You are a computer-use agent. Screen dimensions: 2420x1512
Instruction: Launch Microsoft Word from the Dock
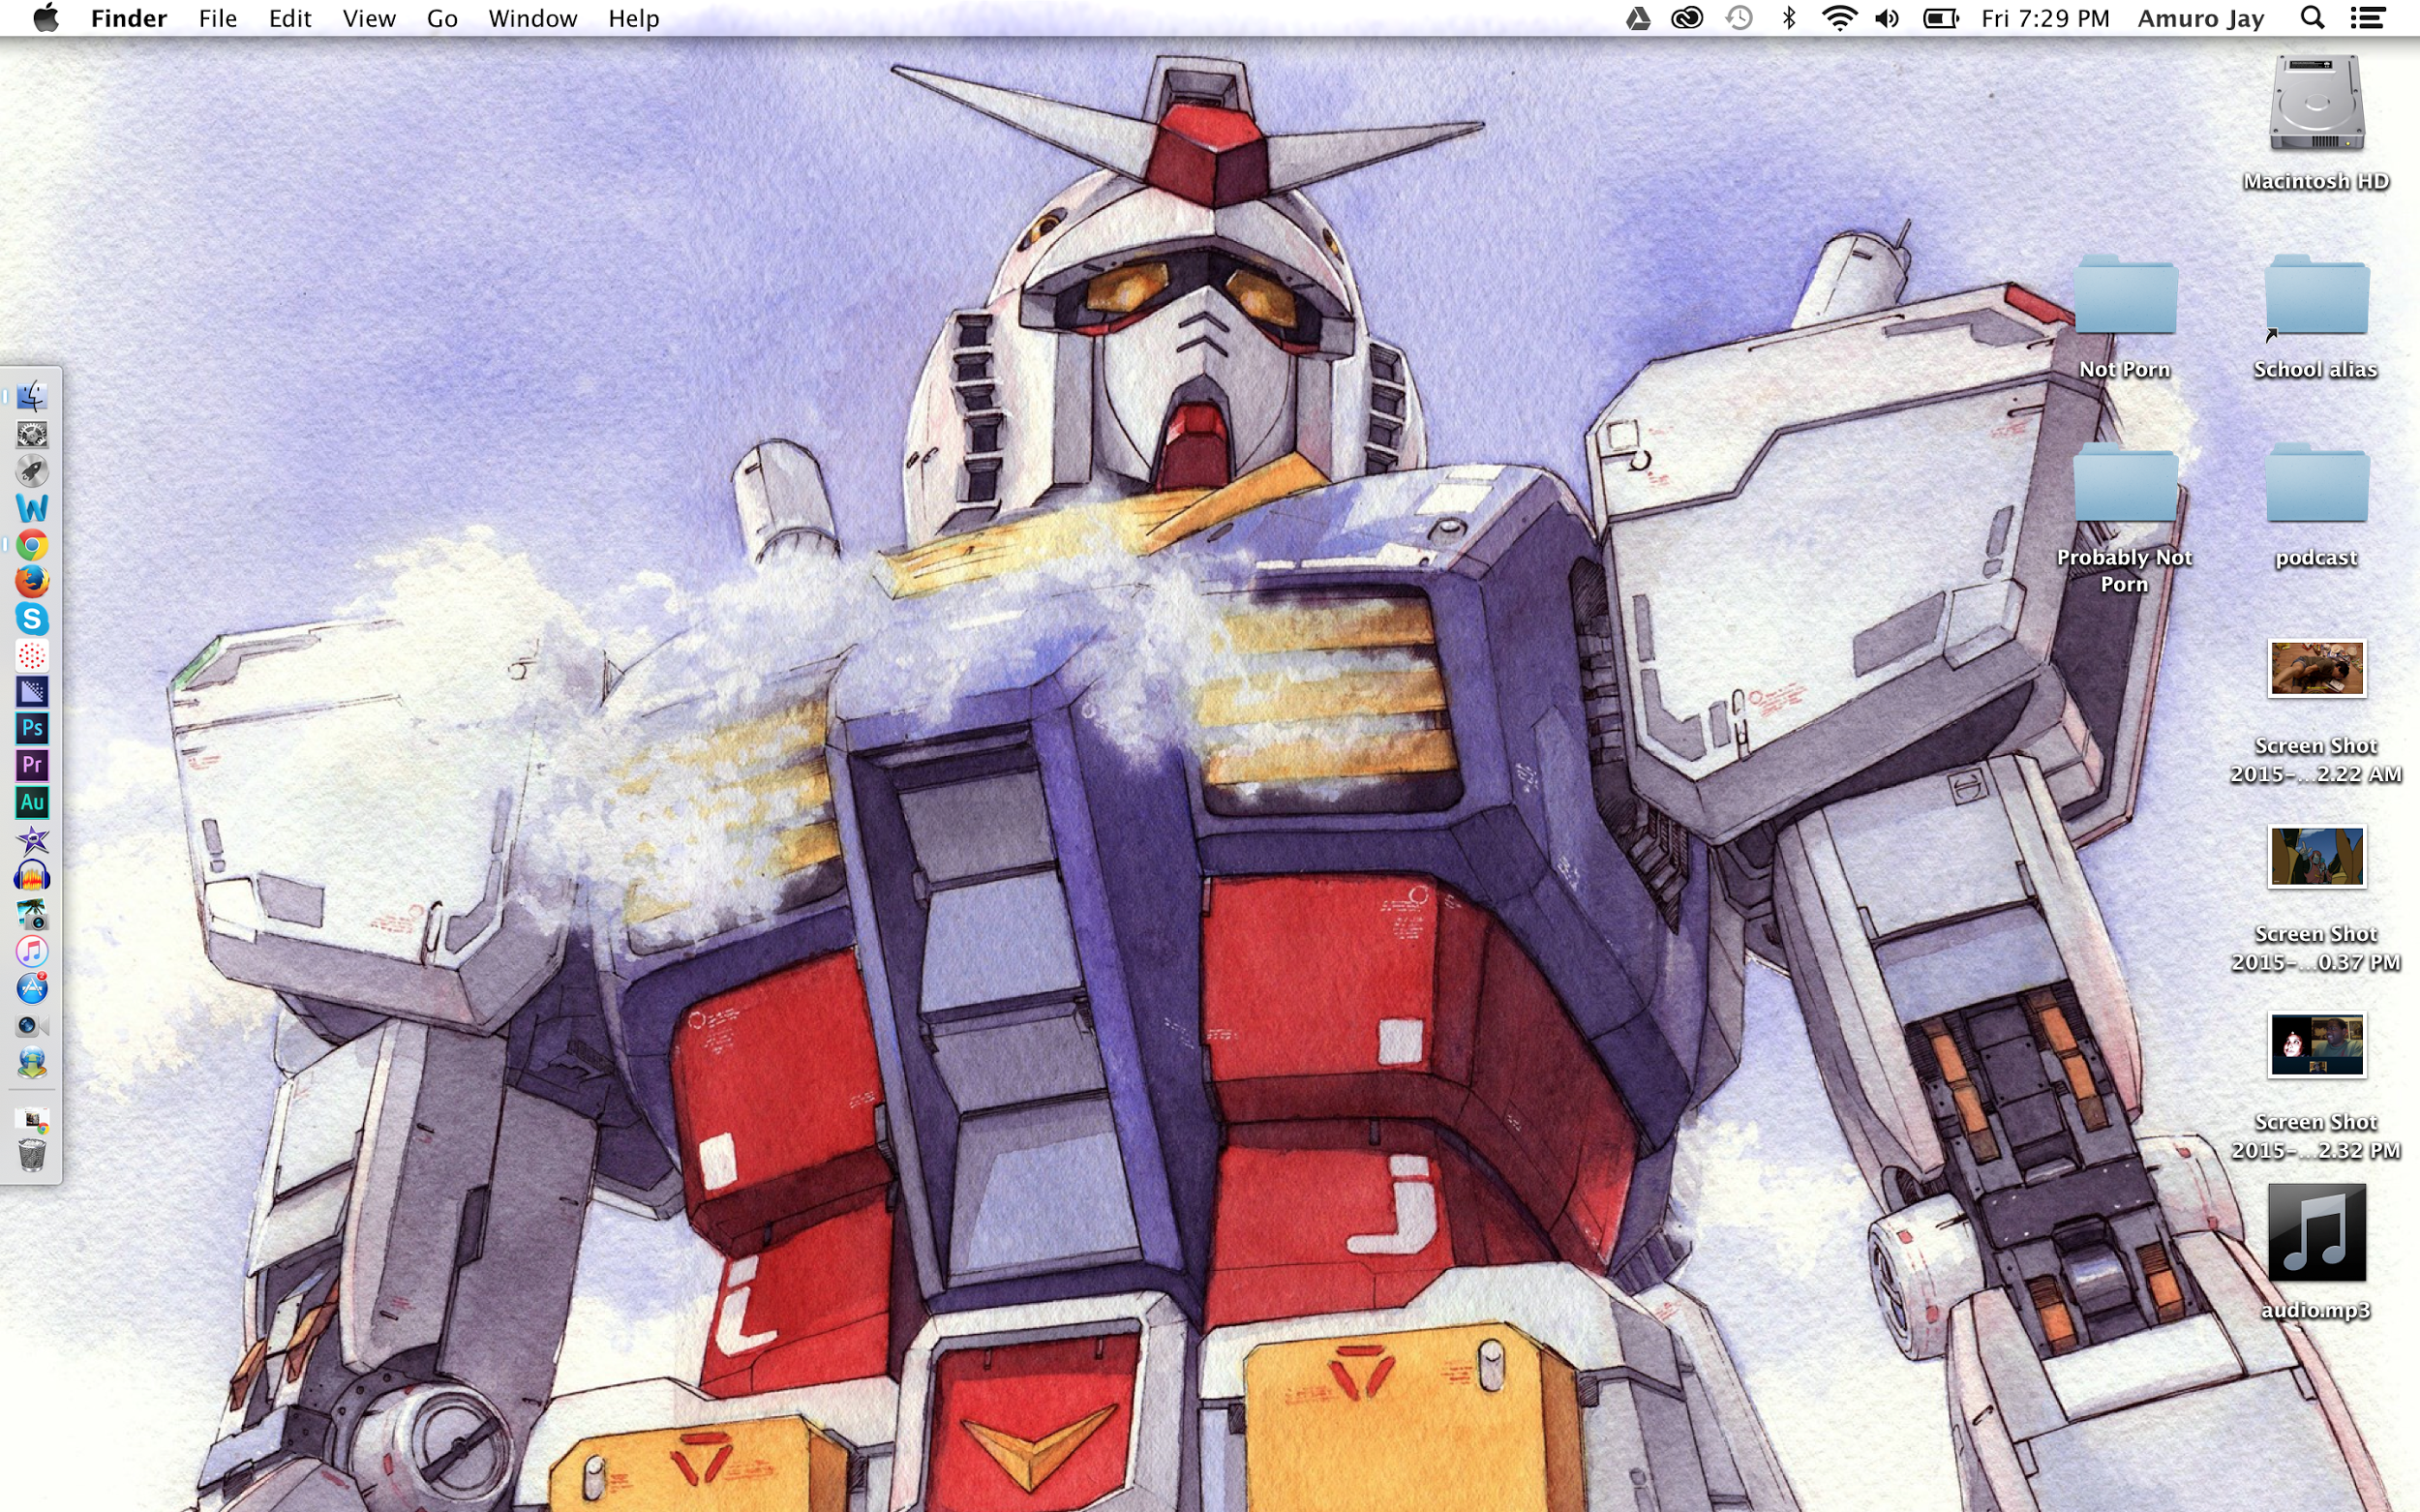(32, 508)
